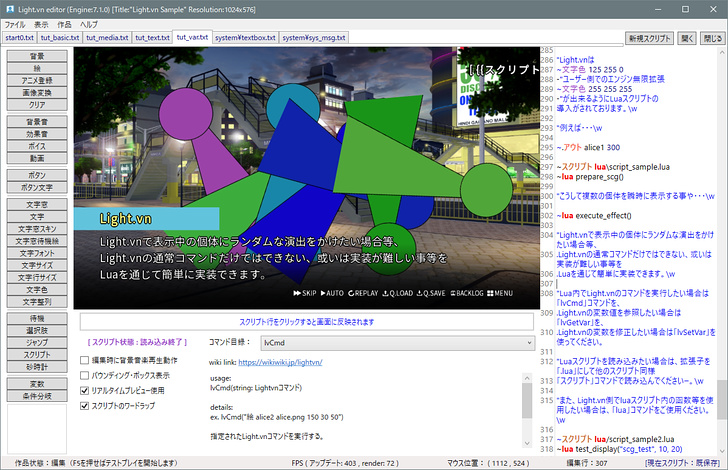Click scroll-down arrow in usage details box

[x=527, y=443]
